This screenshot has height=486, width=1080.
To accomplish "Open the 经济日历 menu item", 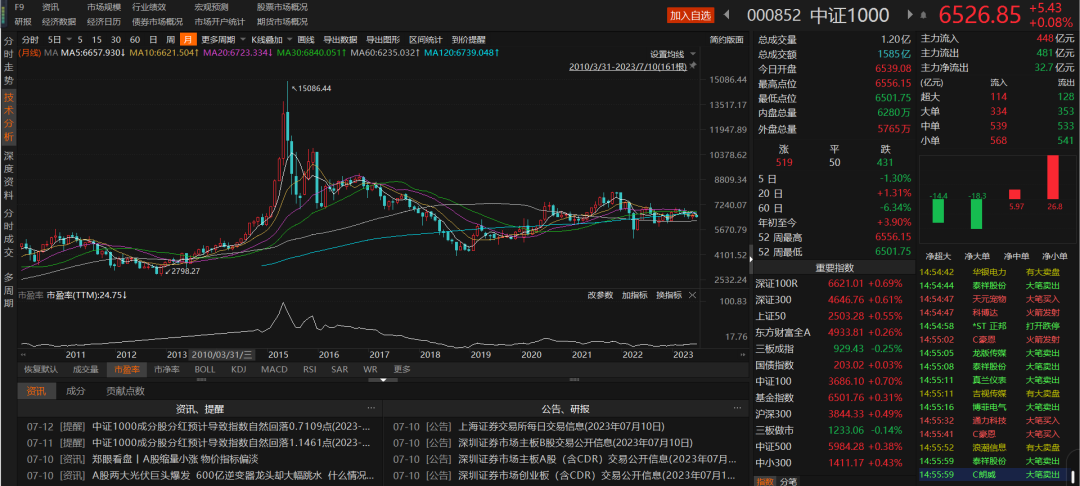I will (x=104, y=21).
